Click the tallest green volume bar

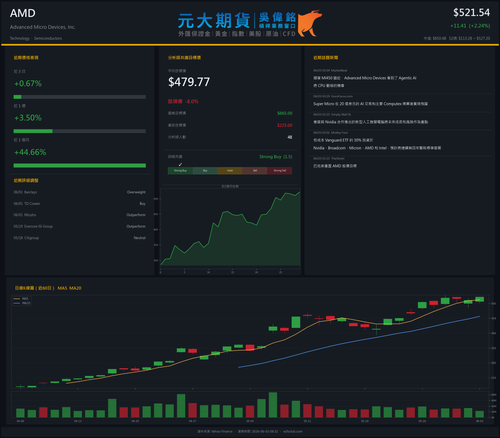tap(273, 405)
